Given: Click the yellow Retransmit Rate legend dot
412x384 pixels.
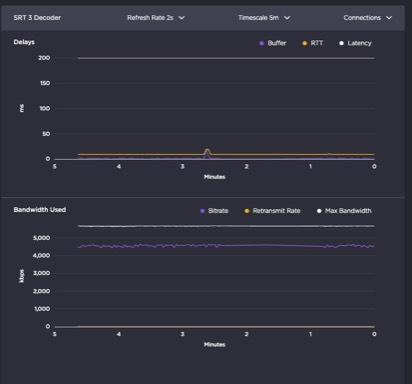Looking at the screenshot, I should [247, 211].
